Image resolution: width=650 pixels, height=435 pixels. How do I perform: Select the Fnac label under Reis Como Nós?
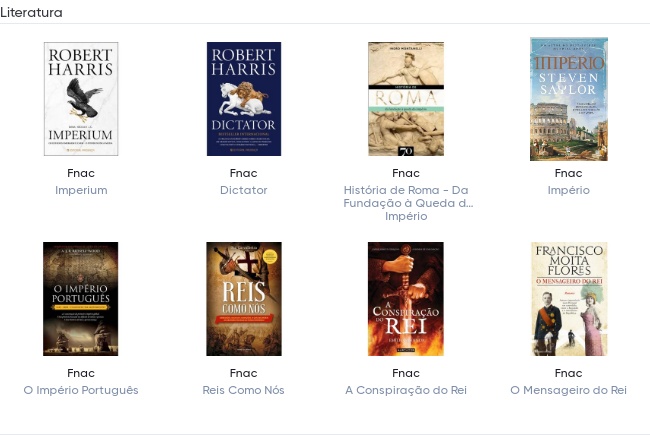click(x=244, y=373)
